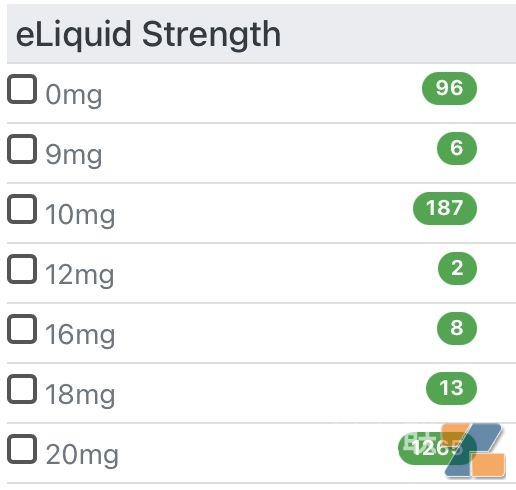This screenshot has width=516, height=490.
Task: Tick the 0mg strength checkbox
Action: coord(22,89)
